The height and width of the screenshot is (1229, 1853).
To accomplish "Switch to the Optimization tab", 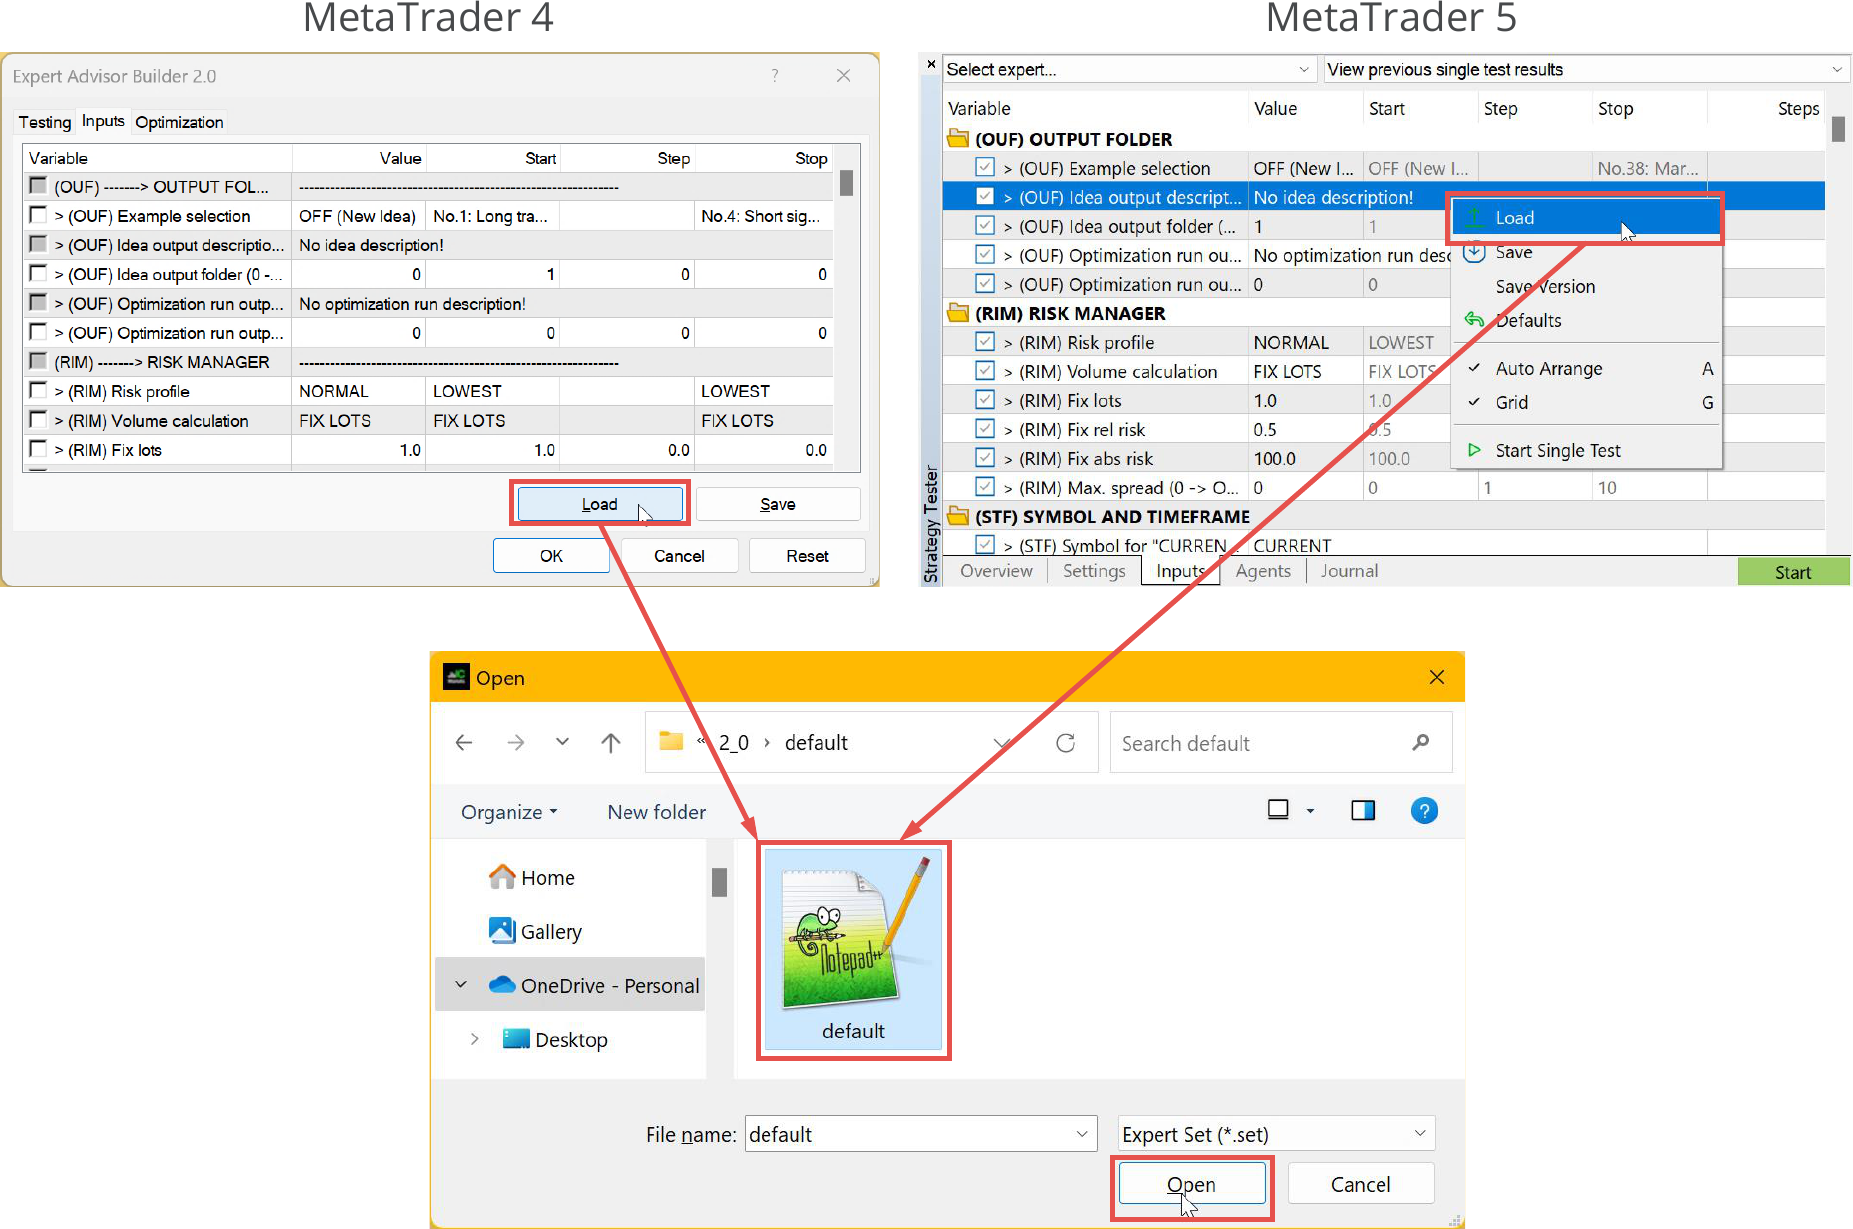I will [179, 122].
